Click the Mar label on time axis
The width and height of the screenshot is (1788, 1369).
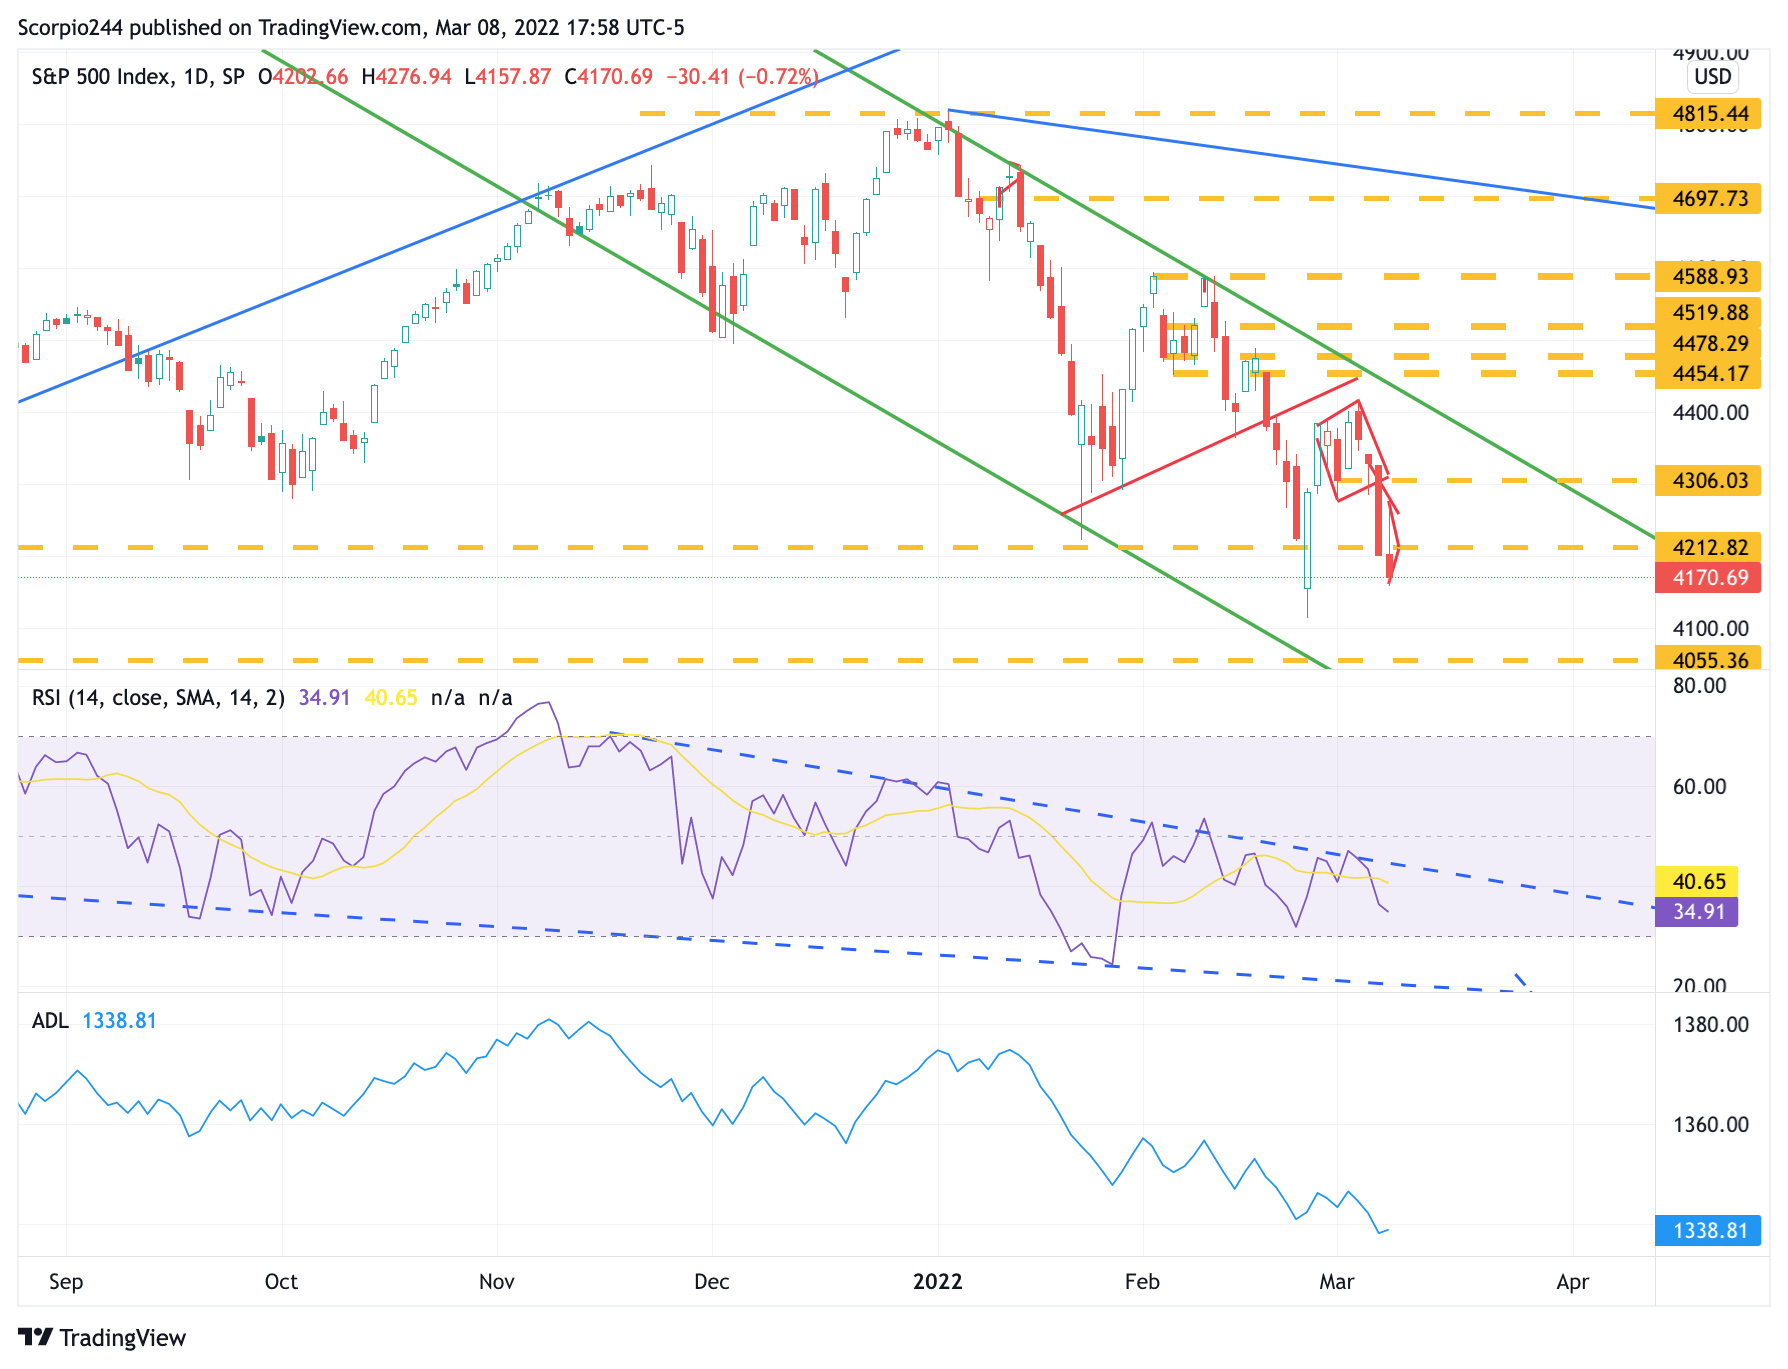pos(1337,1282)
